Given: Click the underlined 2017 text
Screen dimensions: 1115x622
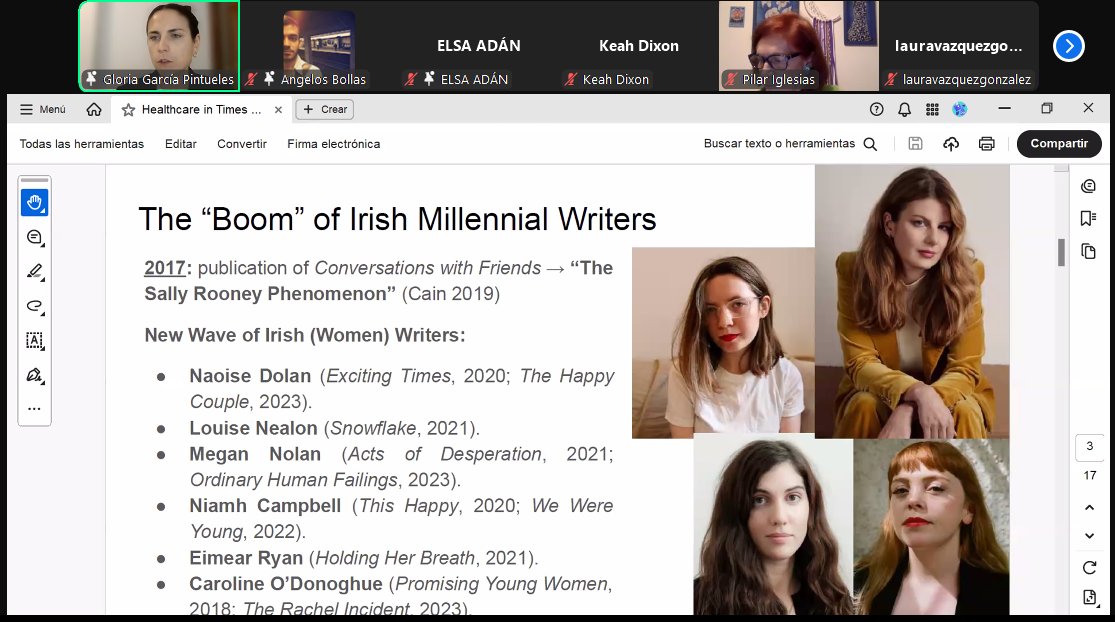Looking at the screenshot, I should tap(165, 268).
